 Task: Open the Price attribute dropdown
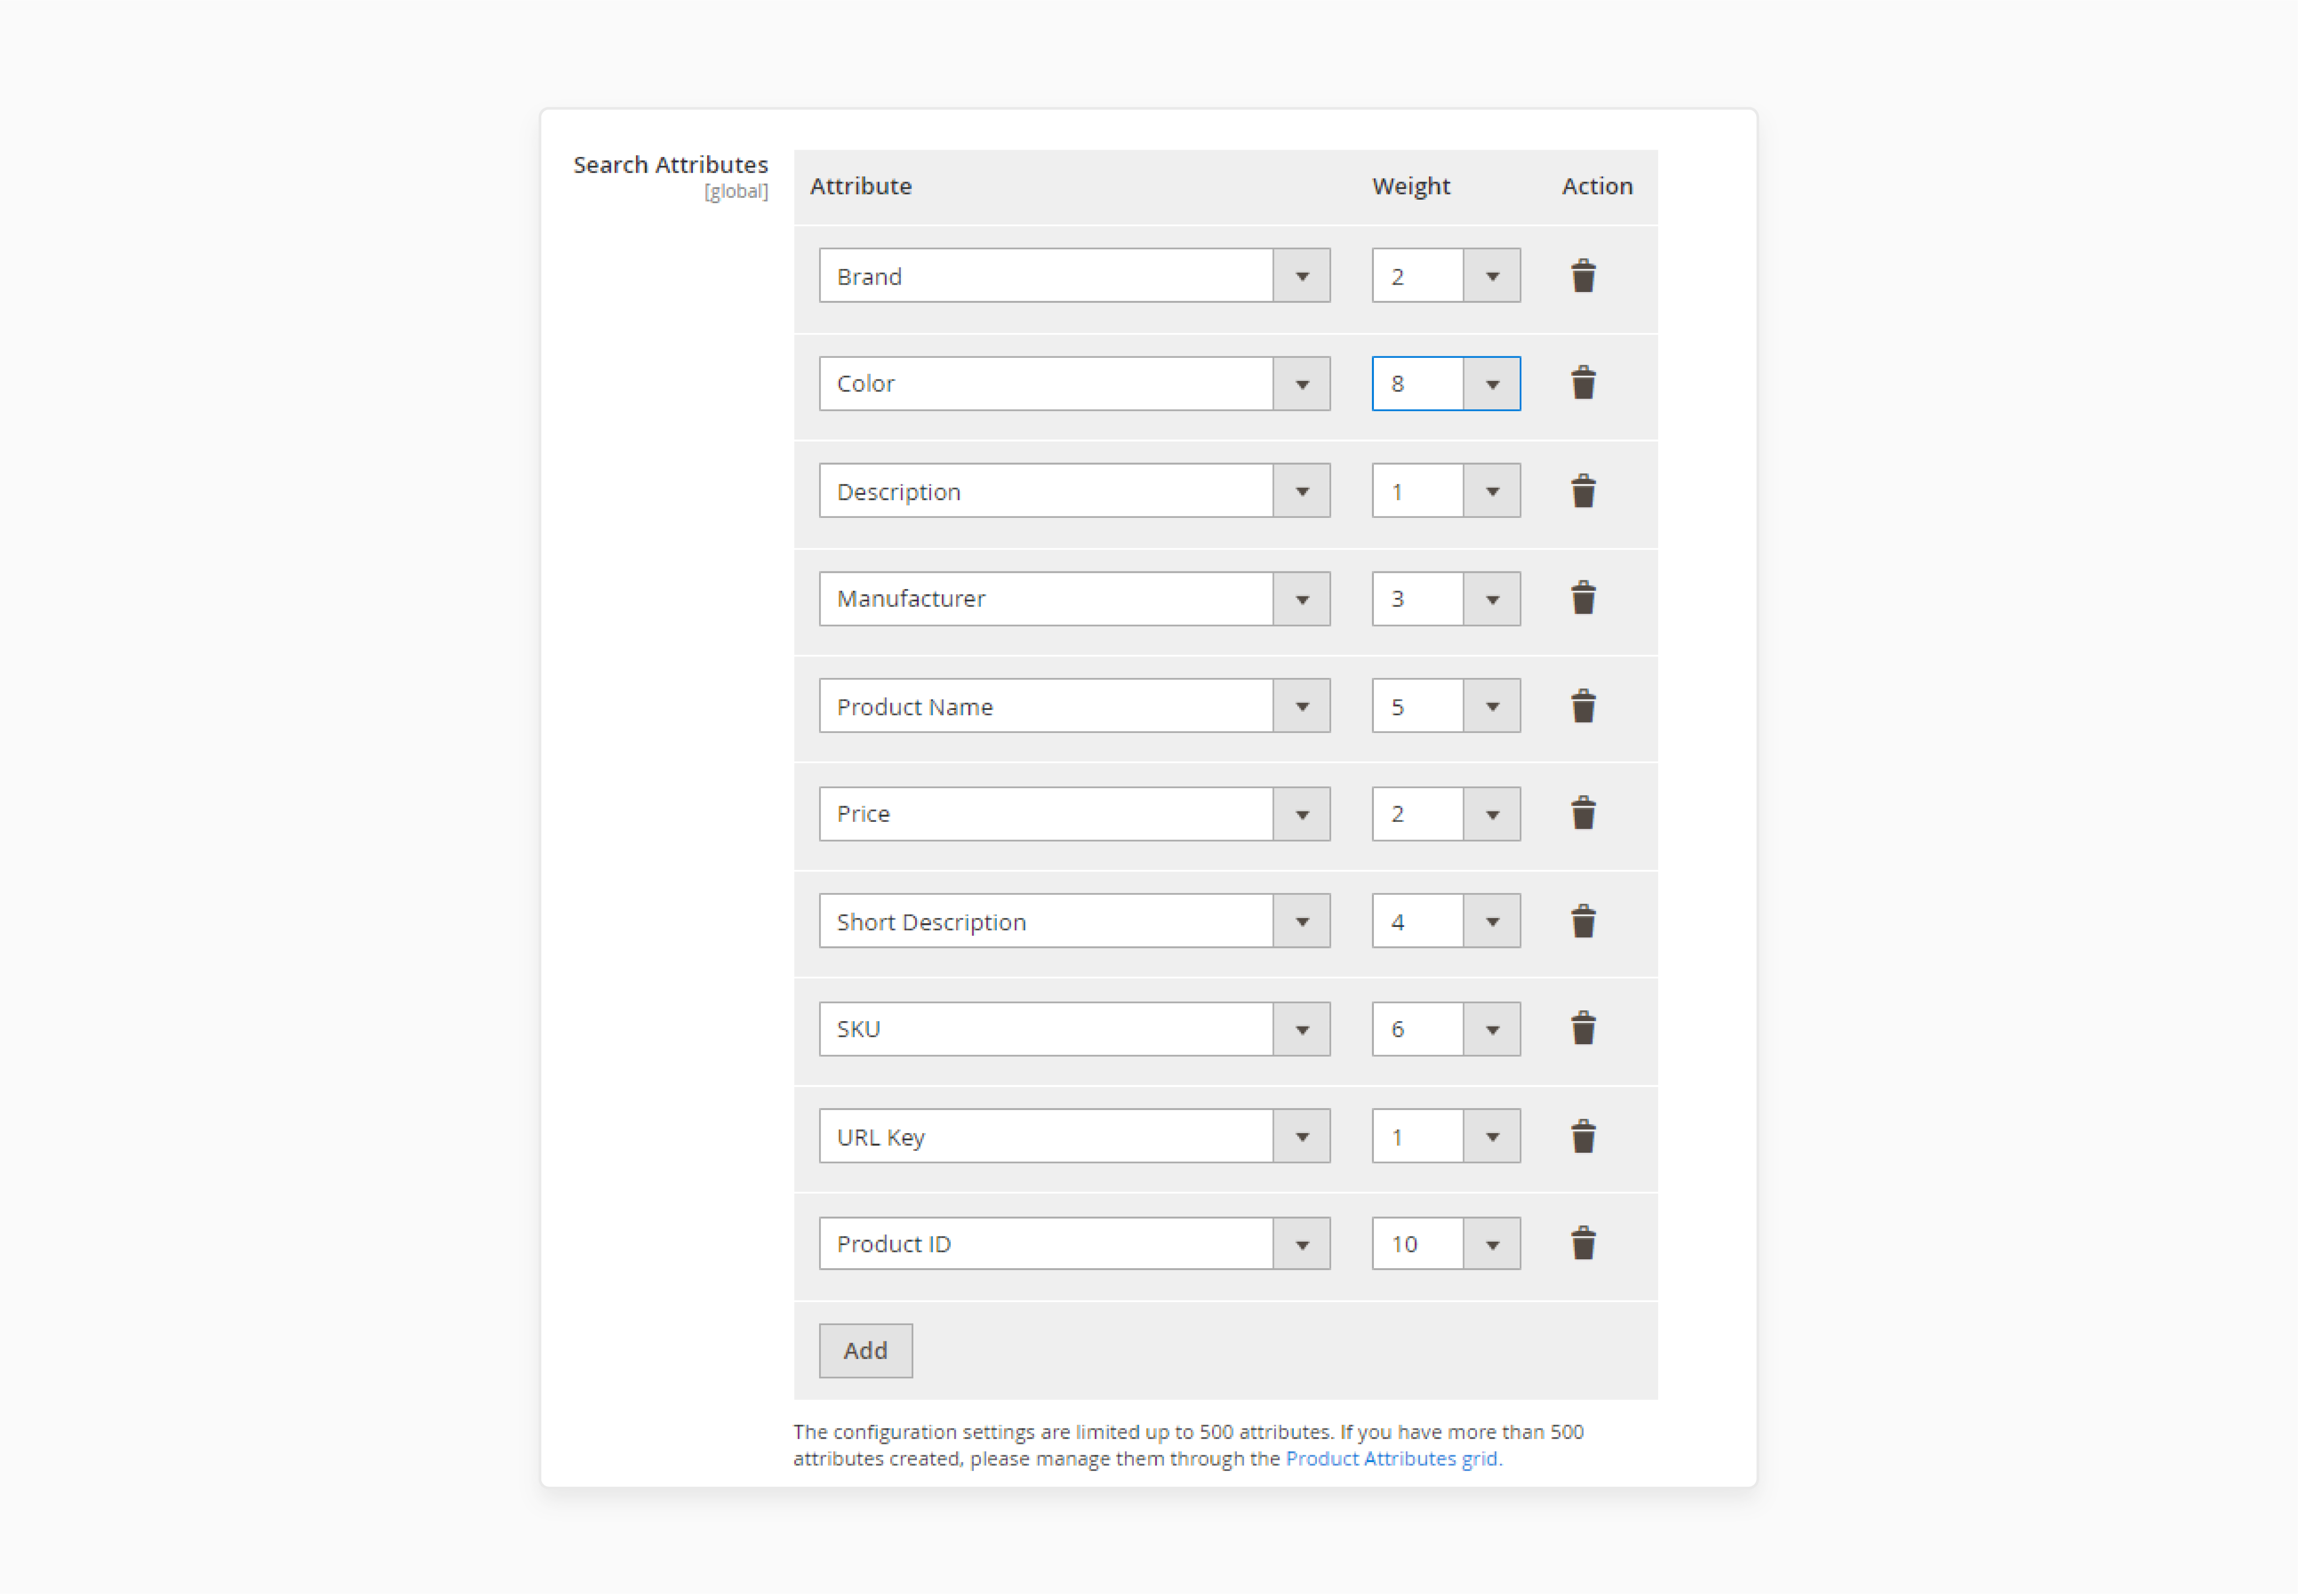tap(1074, 814)
